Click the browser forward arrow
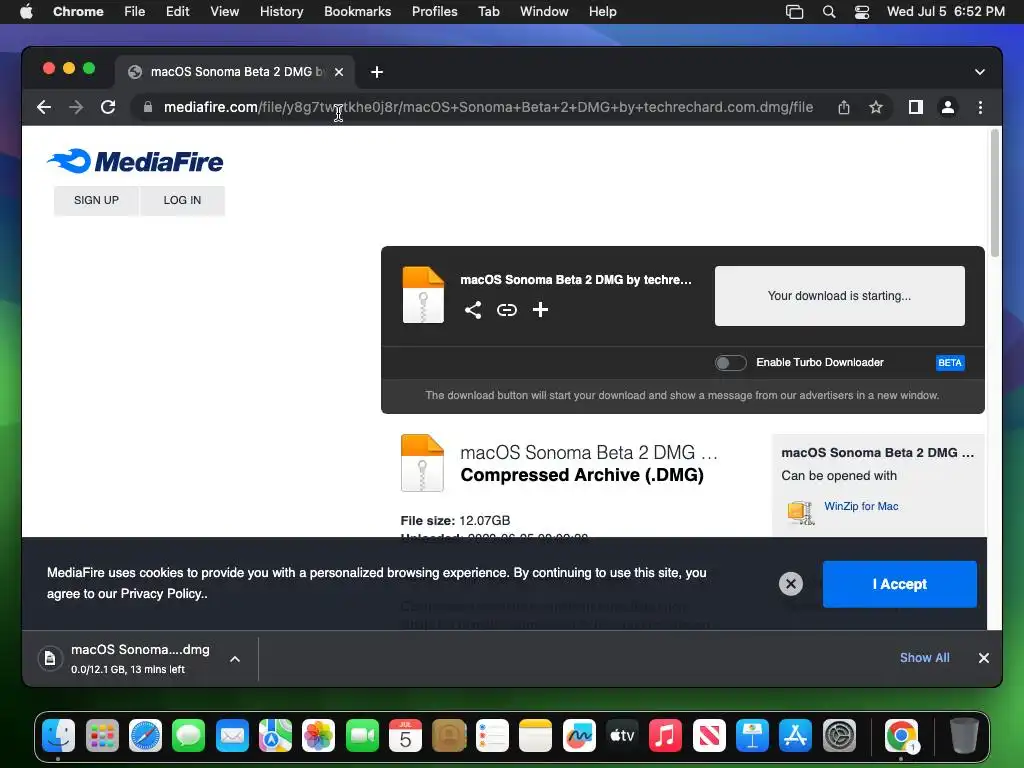The height and width of the screenshot is (768, 1024). [76, 107]
